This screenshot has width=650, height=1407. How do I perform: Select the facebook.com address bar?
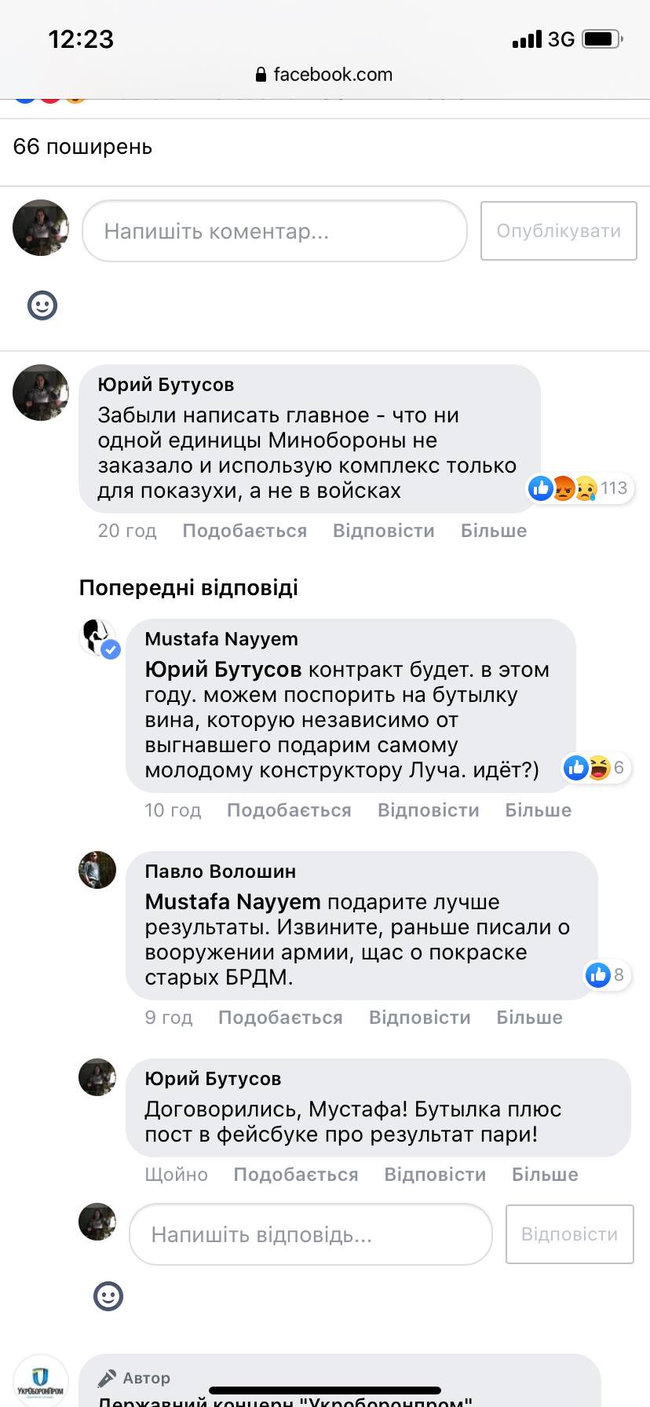point(325,74)
